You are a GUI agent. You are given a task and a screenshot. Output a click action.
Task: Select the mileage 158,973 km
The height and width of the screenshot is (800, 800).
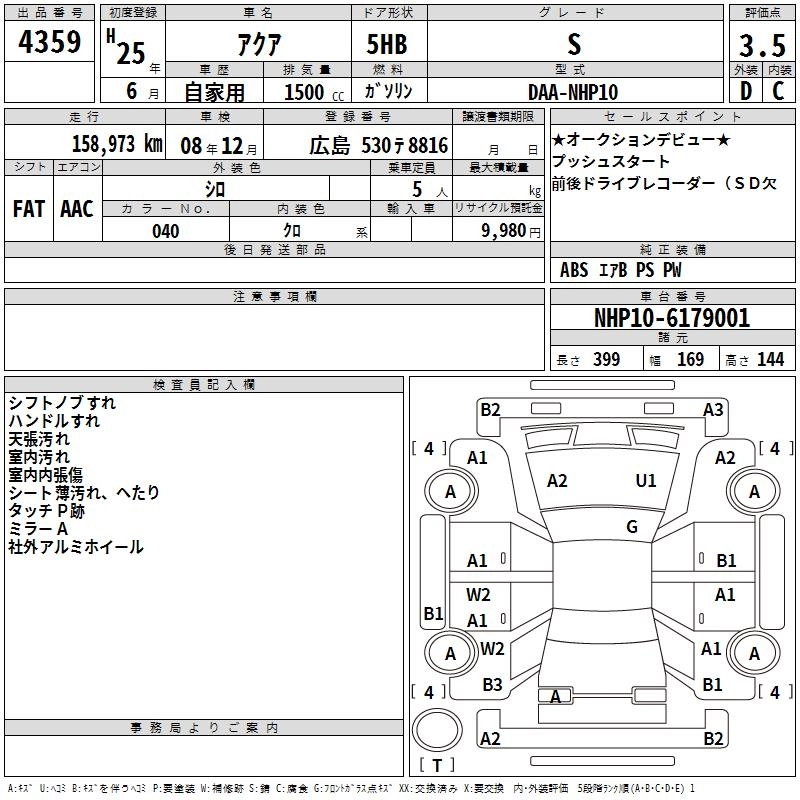pyautogui.click(x=117, y=143)
